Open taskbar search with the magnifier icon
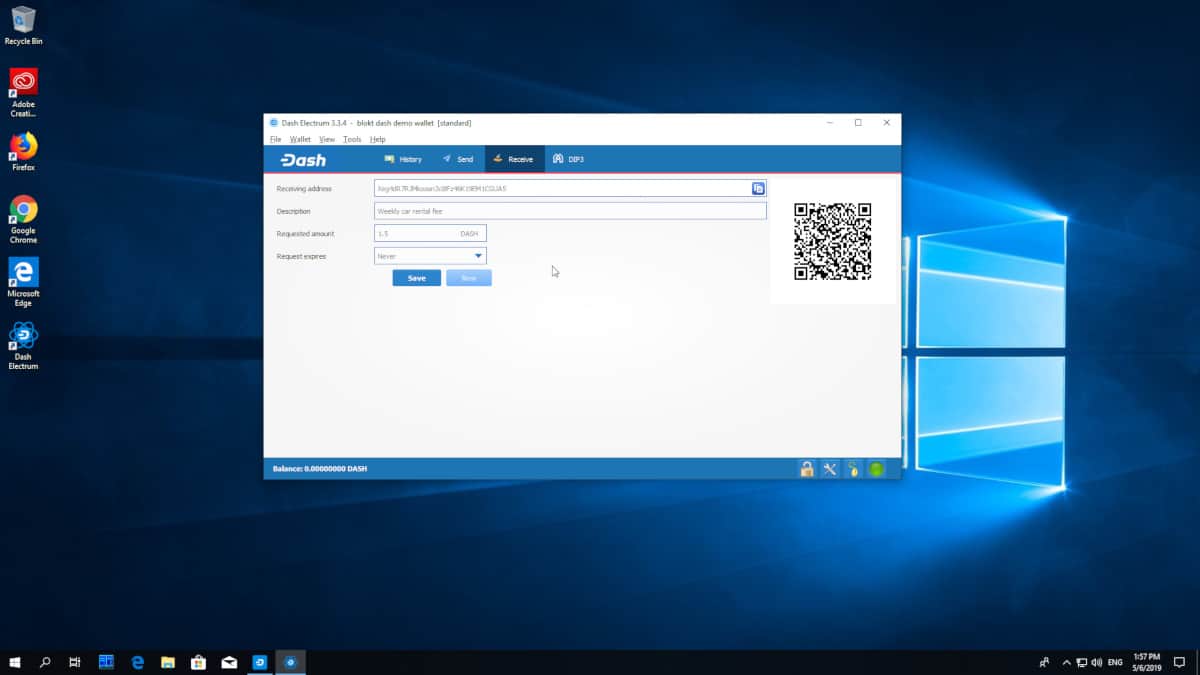 [45, 662]
